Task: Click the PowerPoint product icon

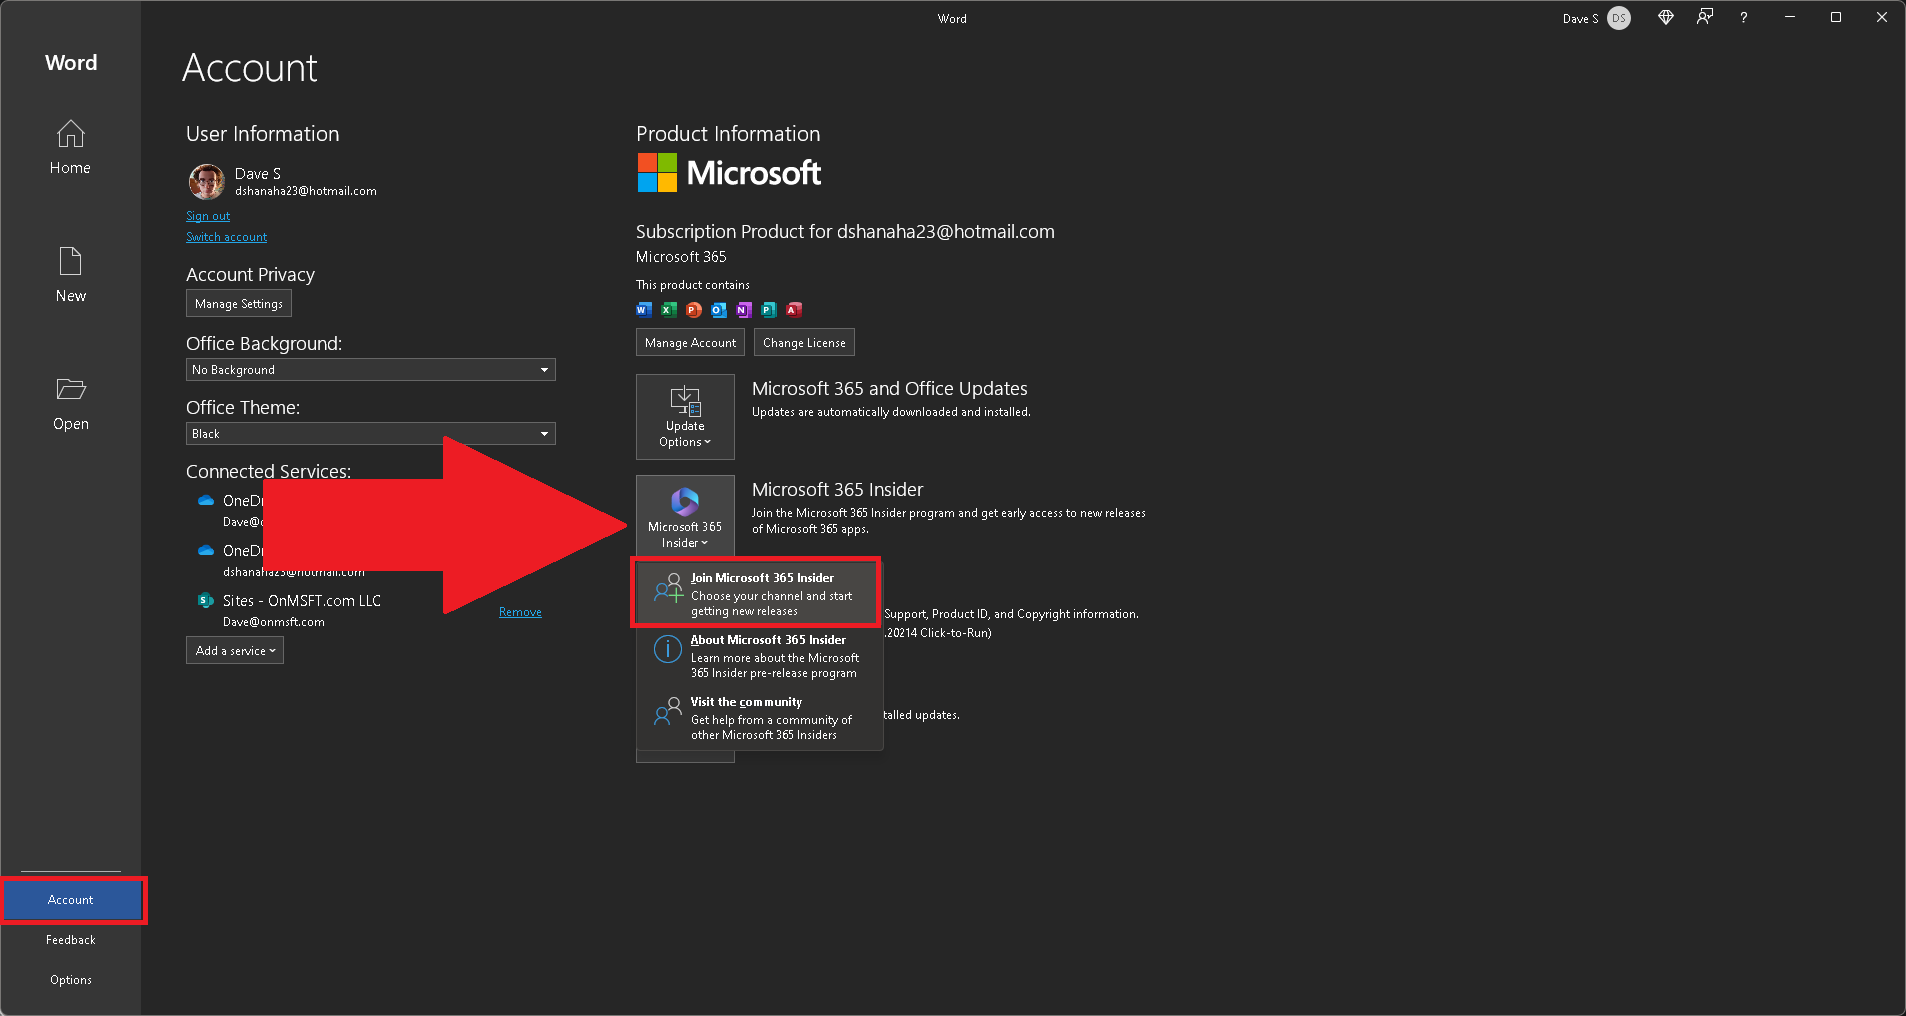Action: pos(694,310)
